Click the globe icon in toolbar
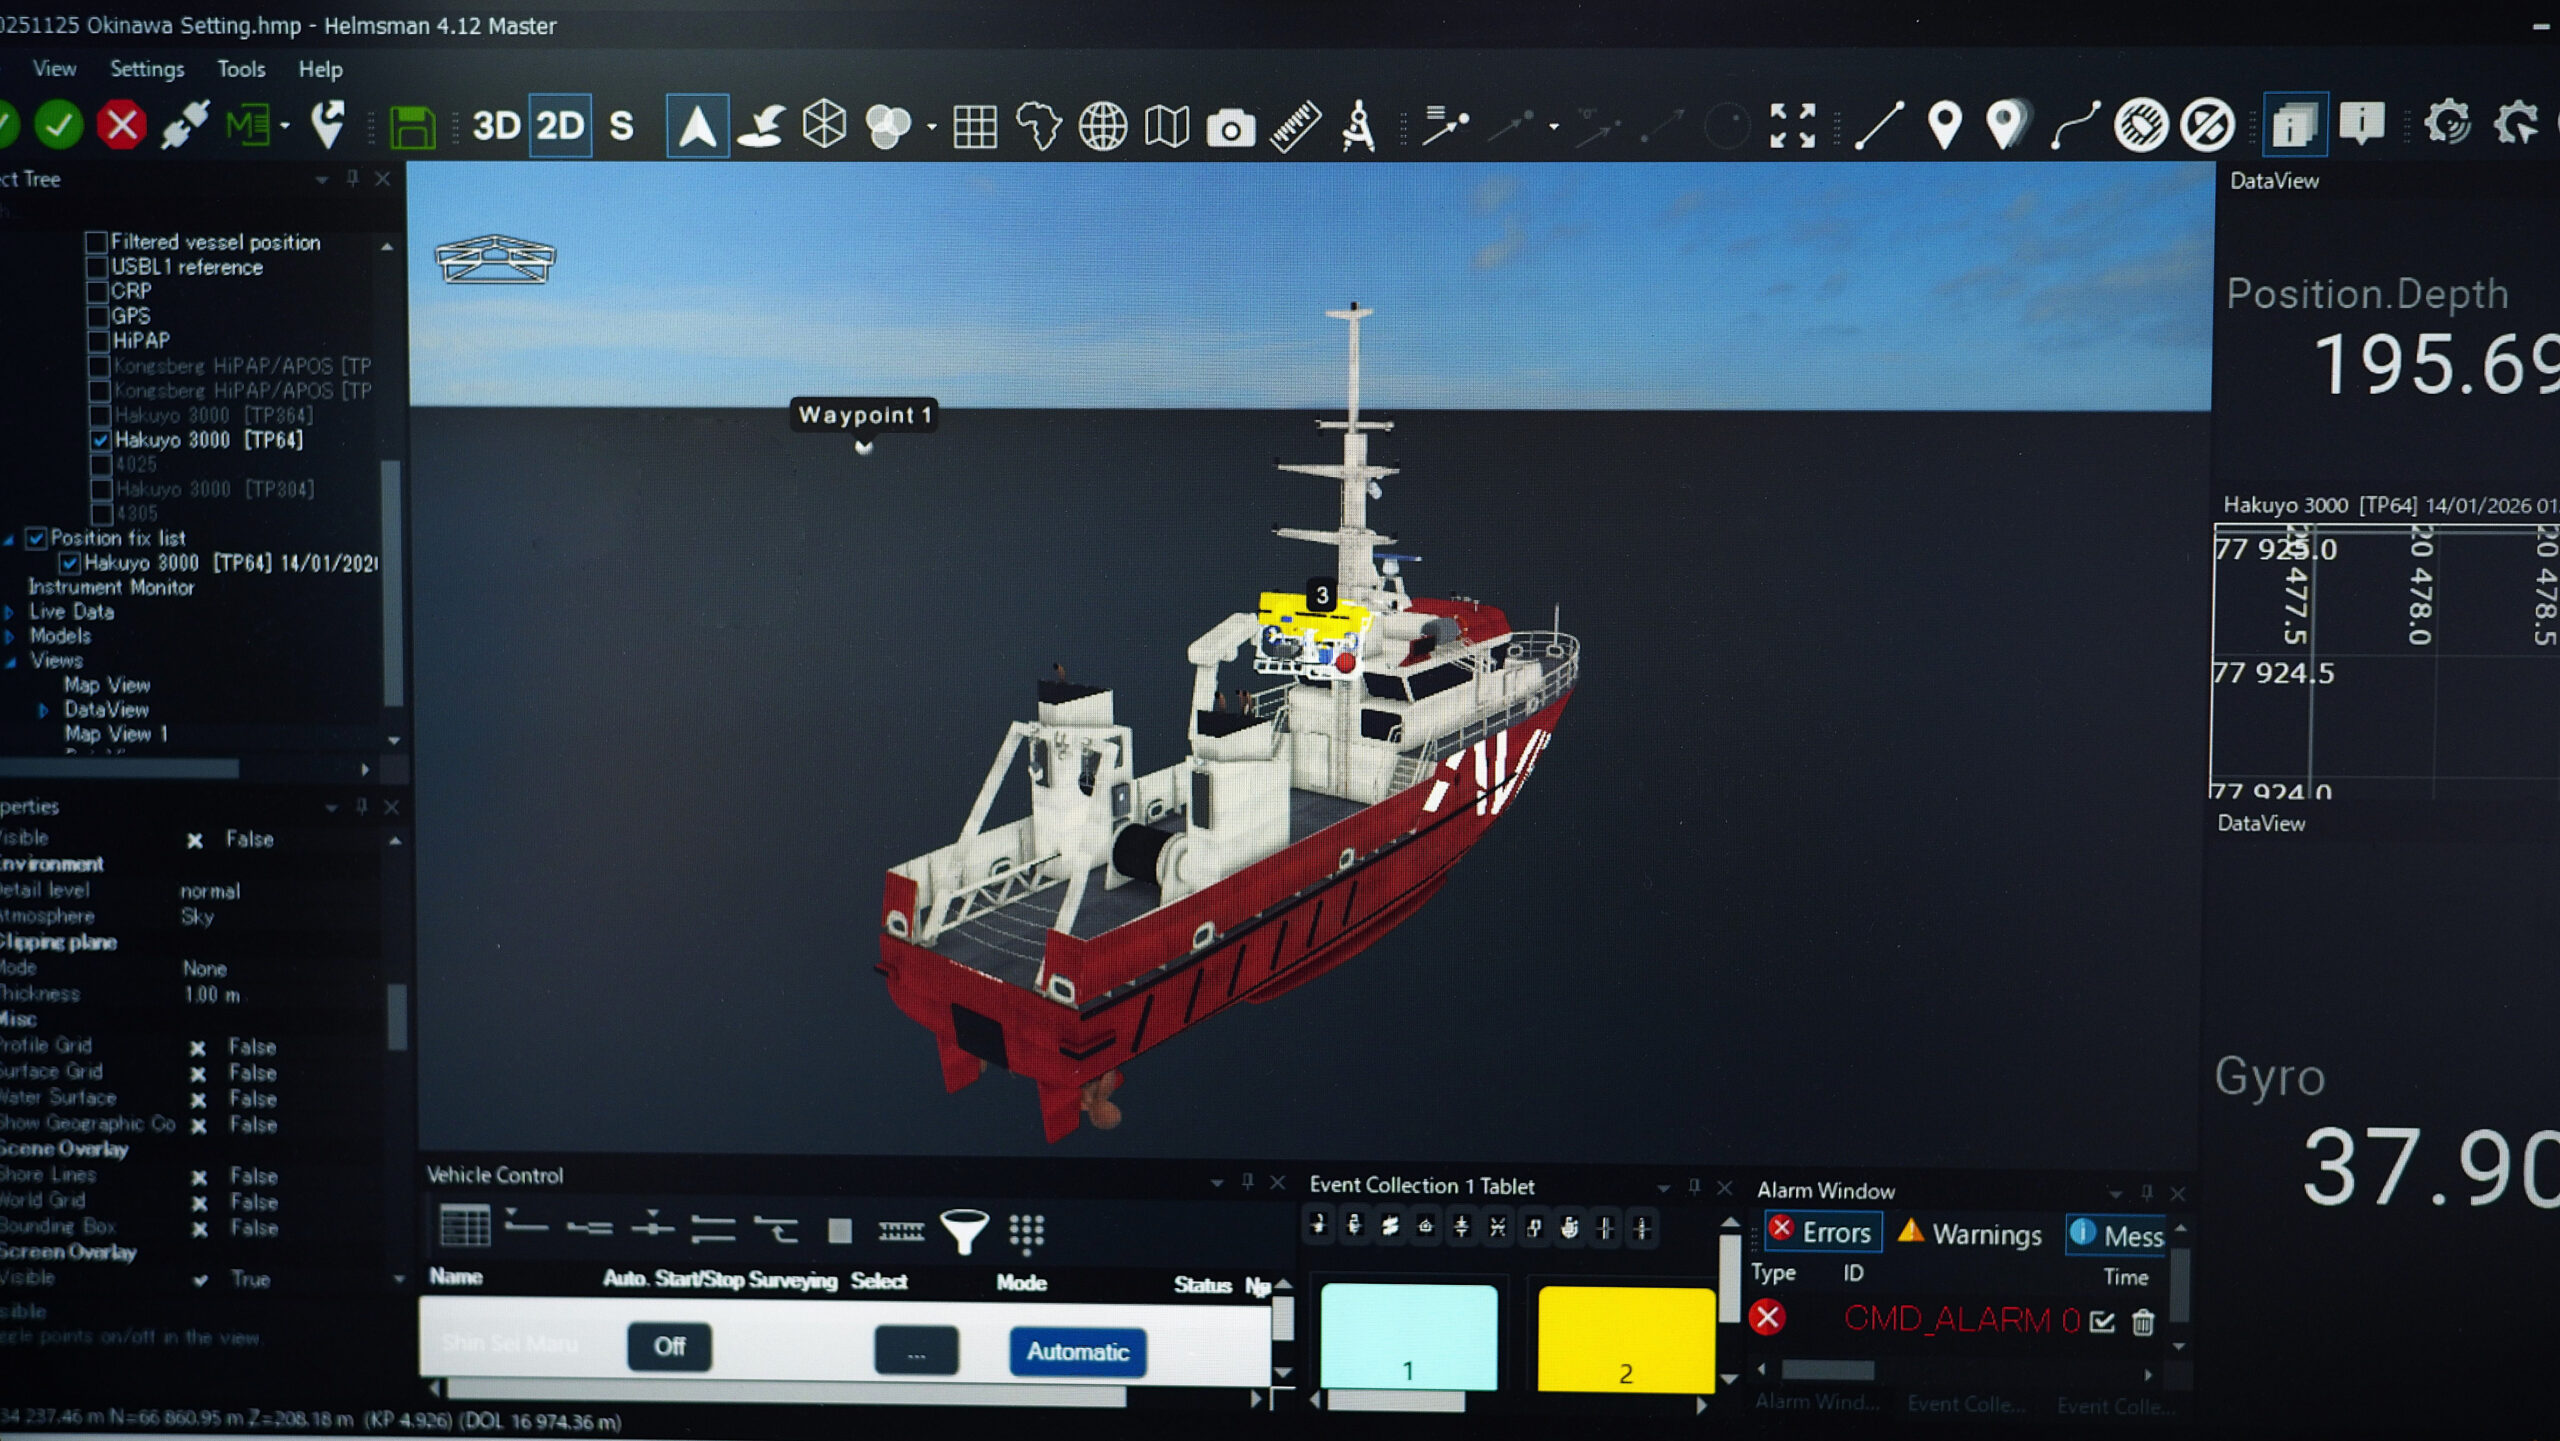Viewport: 2560px width, 1441px height. coord(1102,127)
